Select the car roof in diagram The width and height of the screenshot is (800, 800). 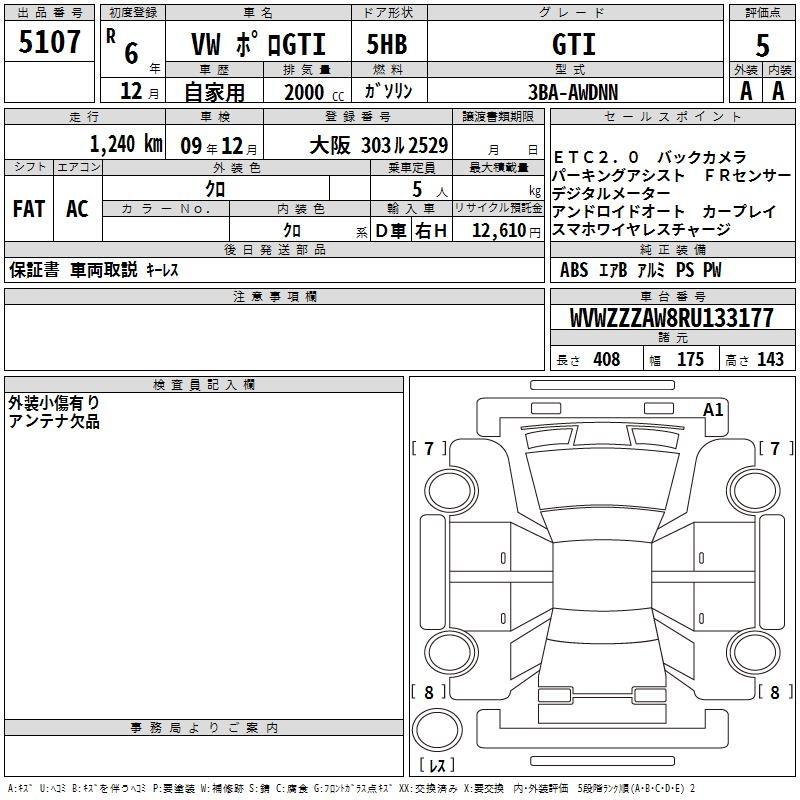coord(602,576)
